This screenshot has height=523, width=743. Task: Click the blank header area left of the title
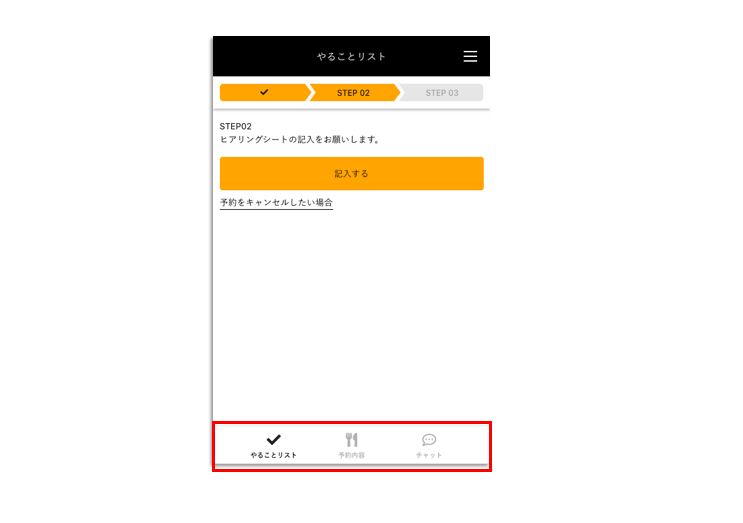tap(263, 56)
